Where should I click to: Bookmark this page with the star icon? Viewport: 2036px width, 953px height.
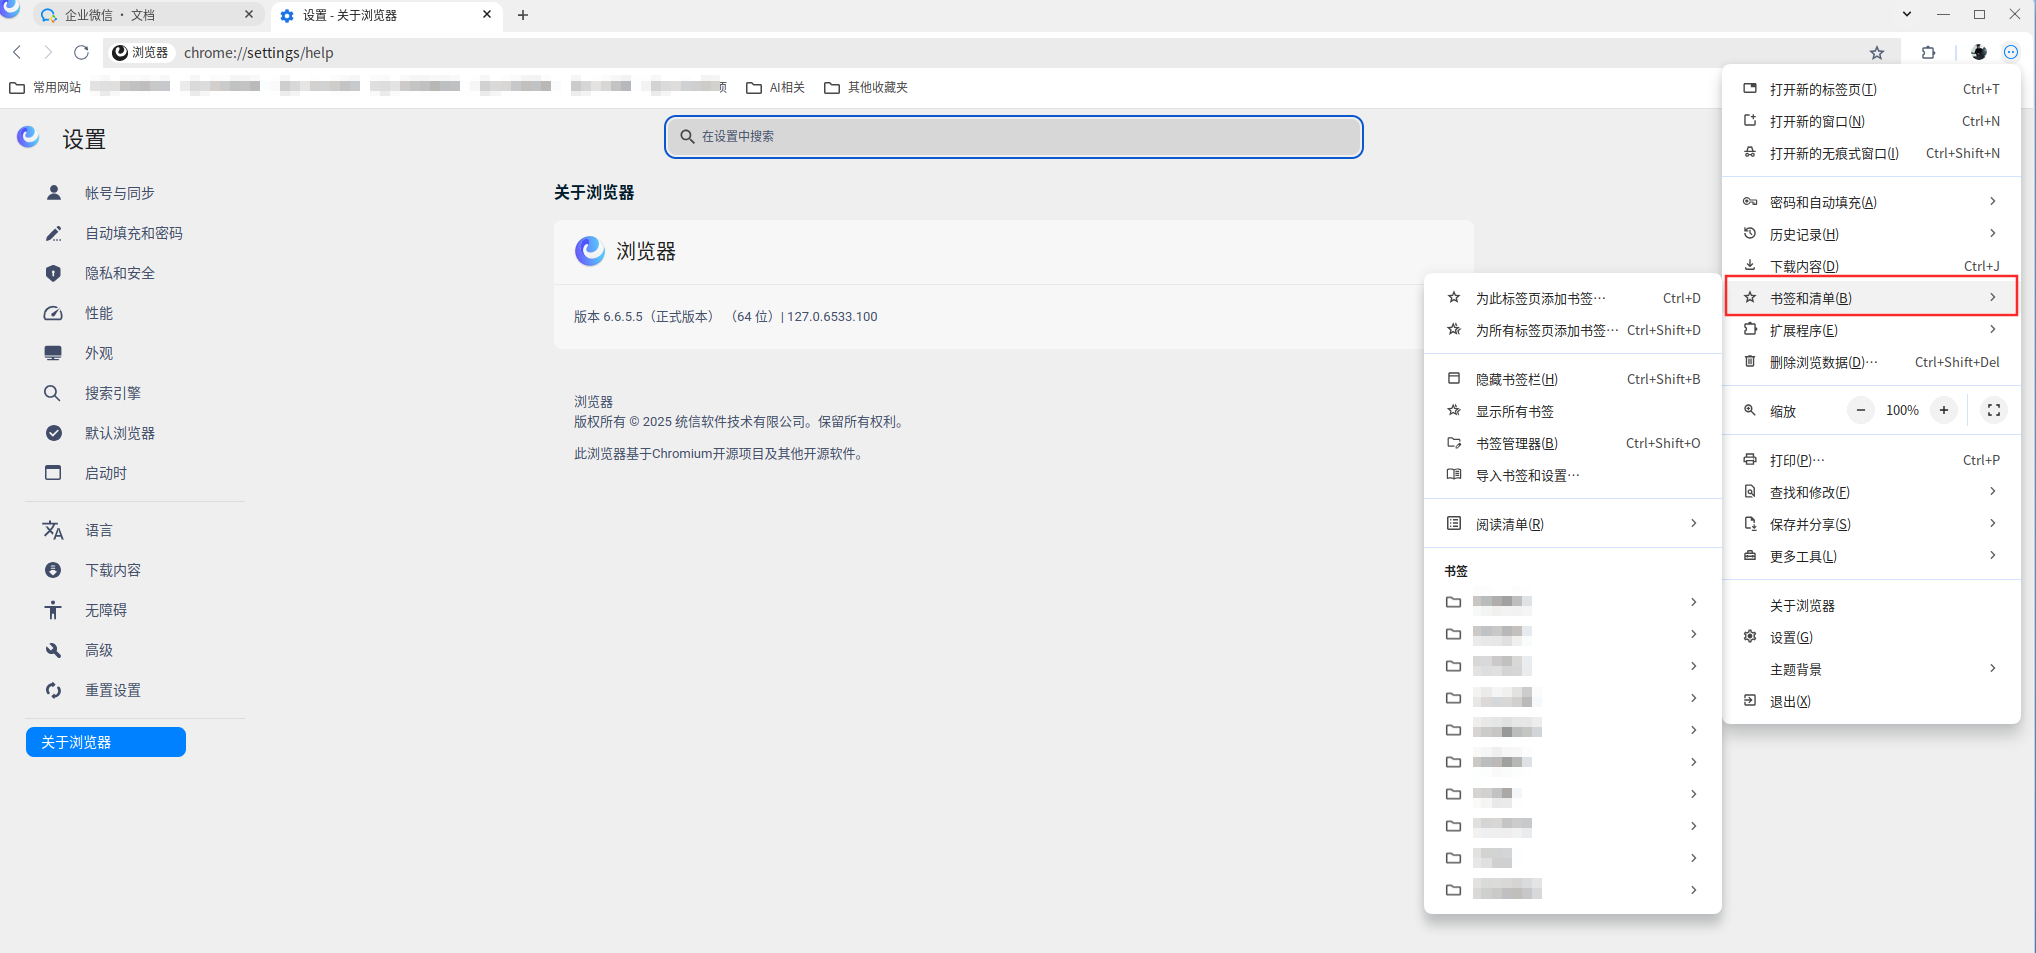point(1877,53)
